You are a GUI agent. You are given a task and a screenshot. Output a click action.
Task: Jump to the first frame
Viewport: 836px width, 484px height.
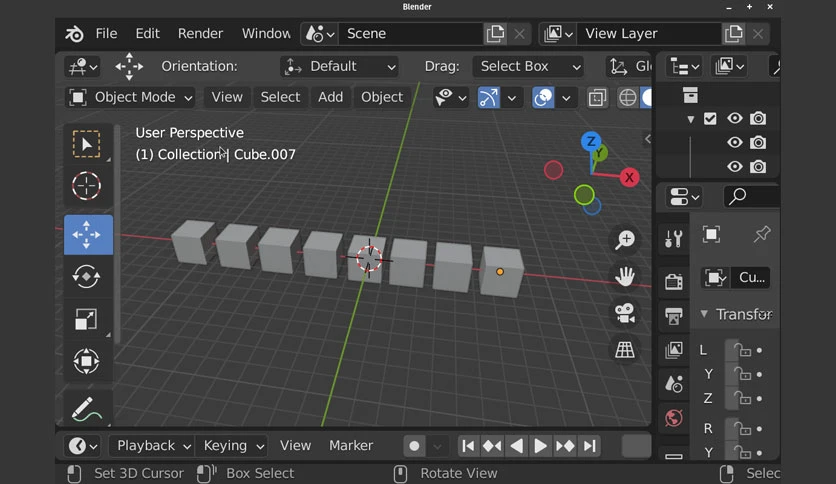pyautogui.click(x=468, y=446)
